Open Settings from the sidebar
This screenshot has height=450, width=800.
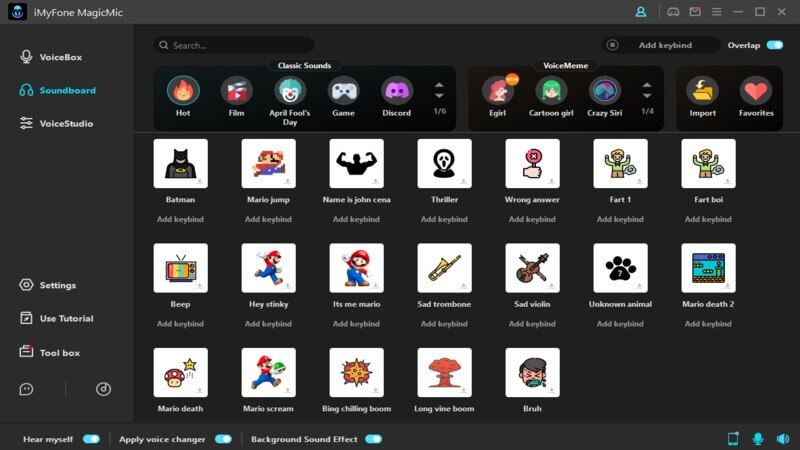47,285
